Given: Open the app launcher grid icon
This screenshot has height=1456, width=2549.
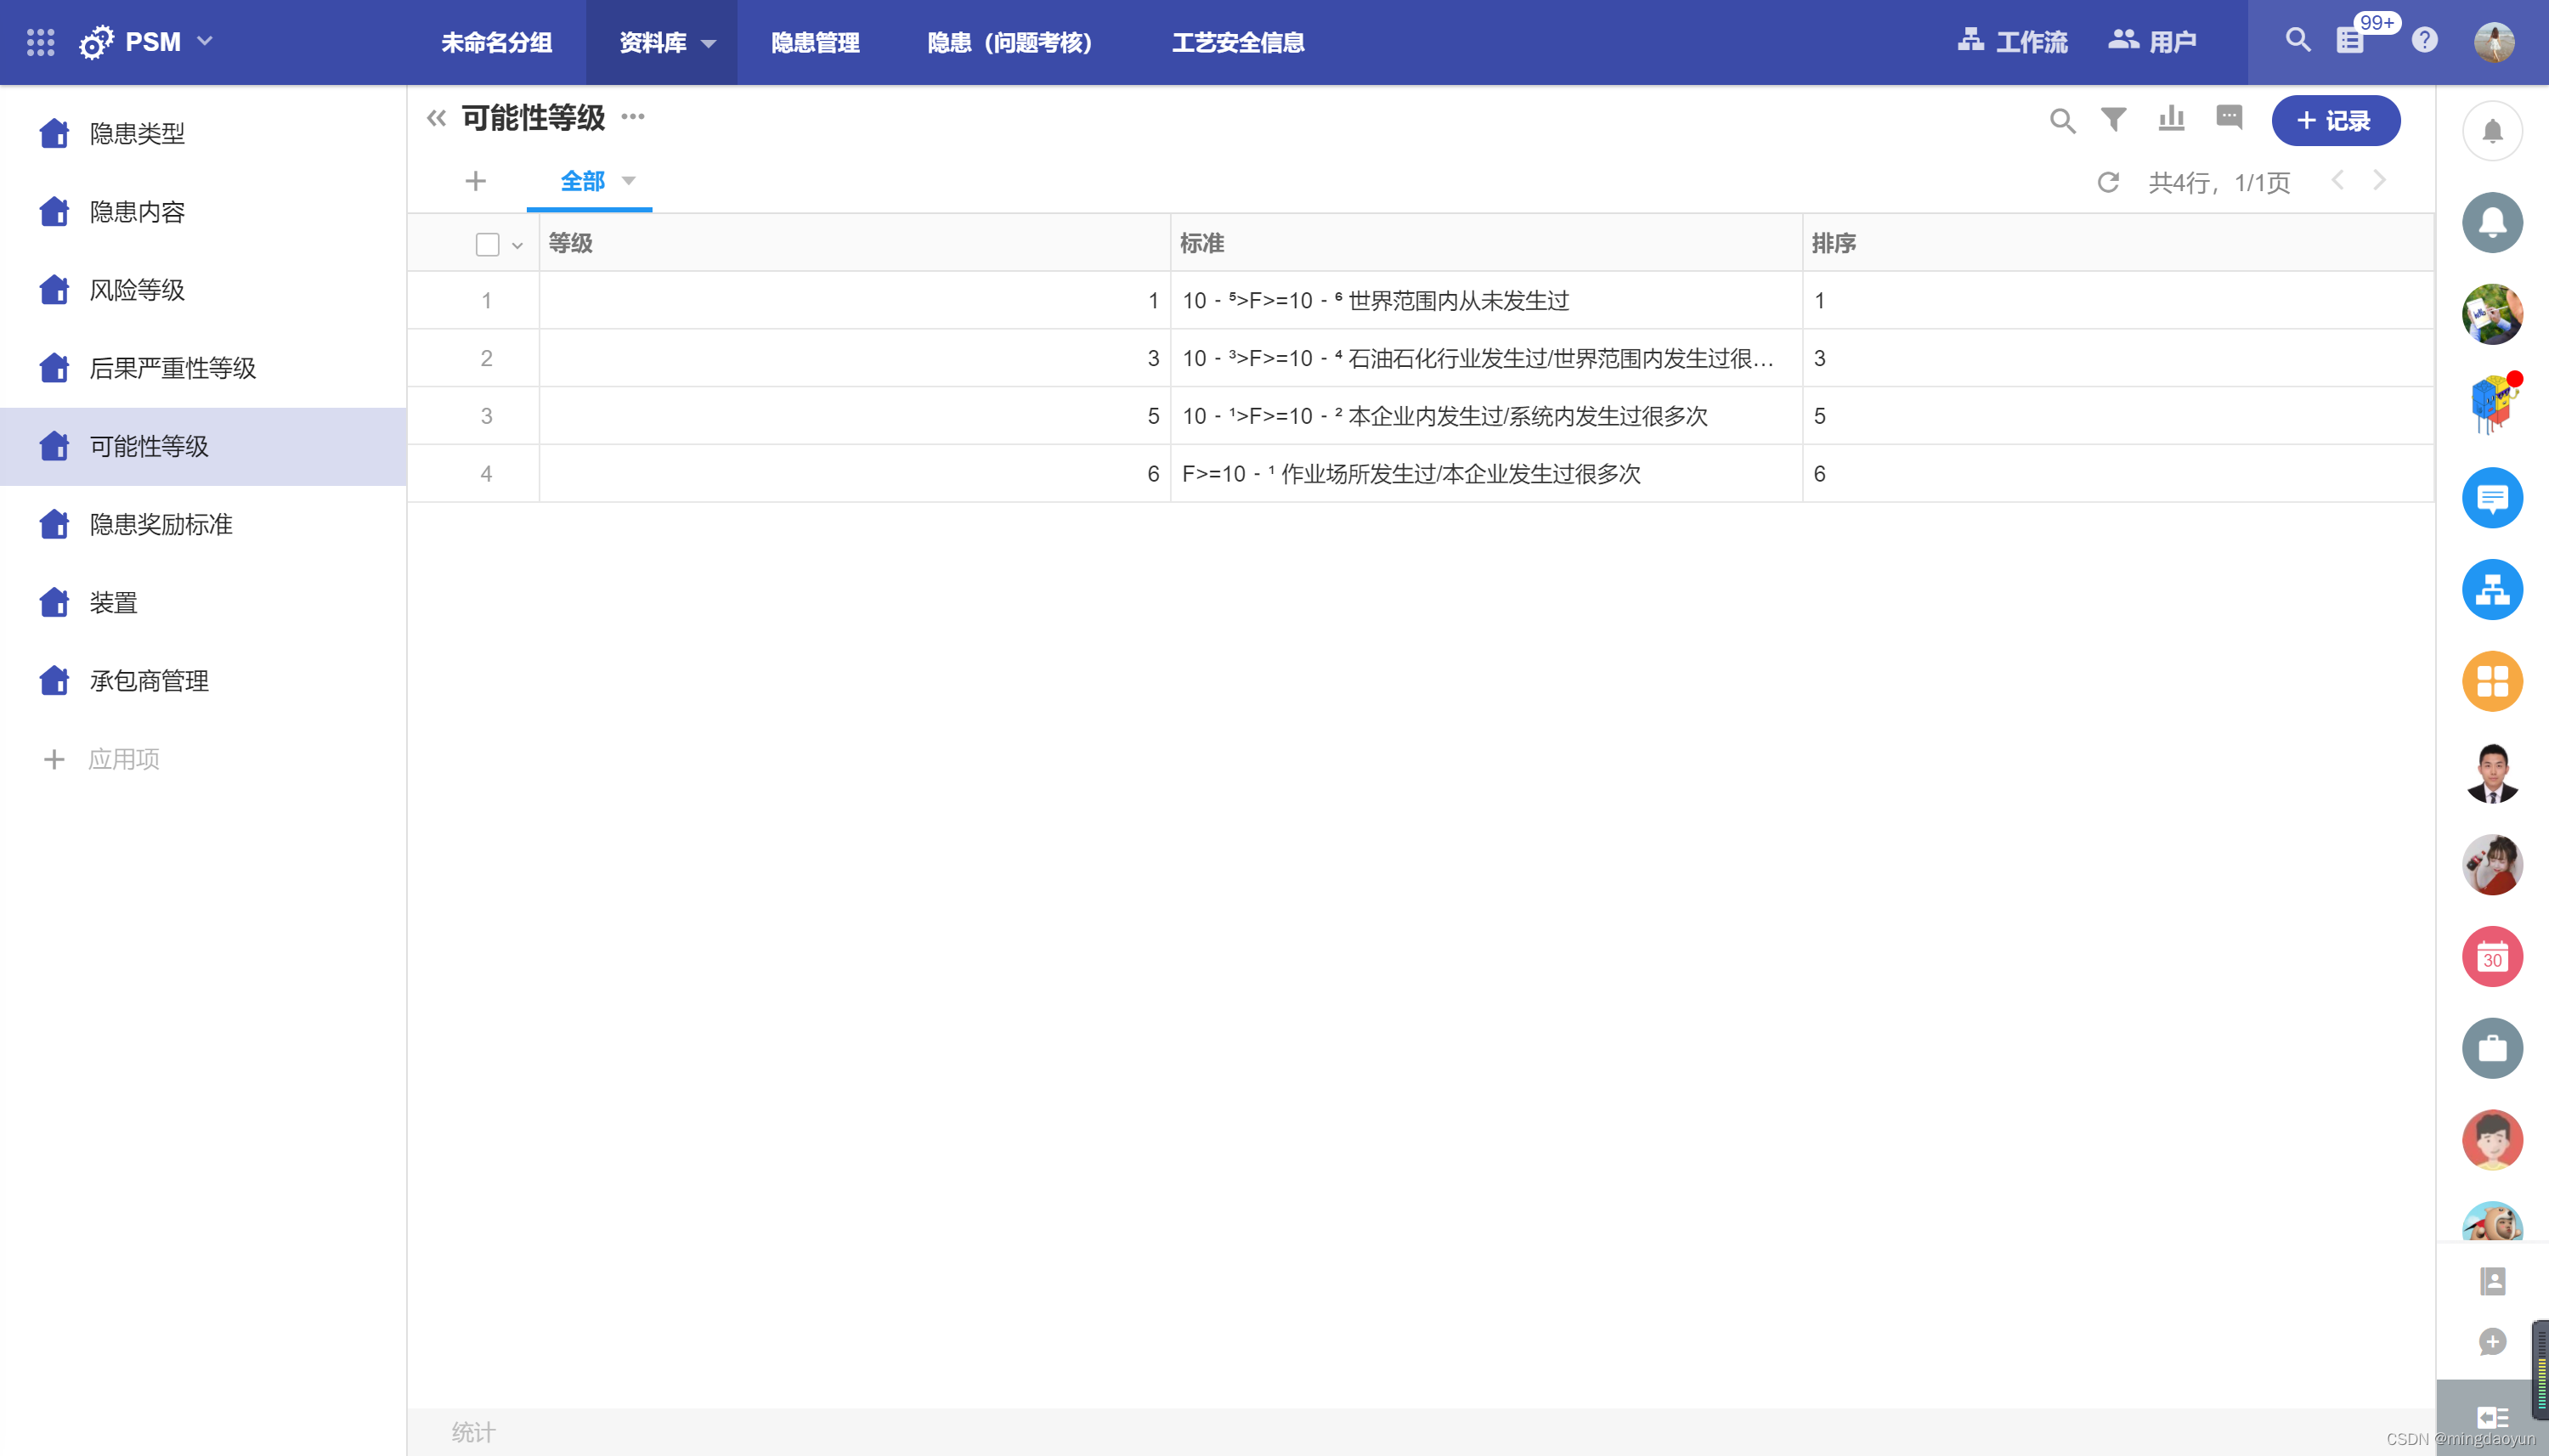Looking at the screenshot, I should point(40,42).
